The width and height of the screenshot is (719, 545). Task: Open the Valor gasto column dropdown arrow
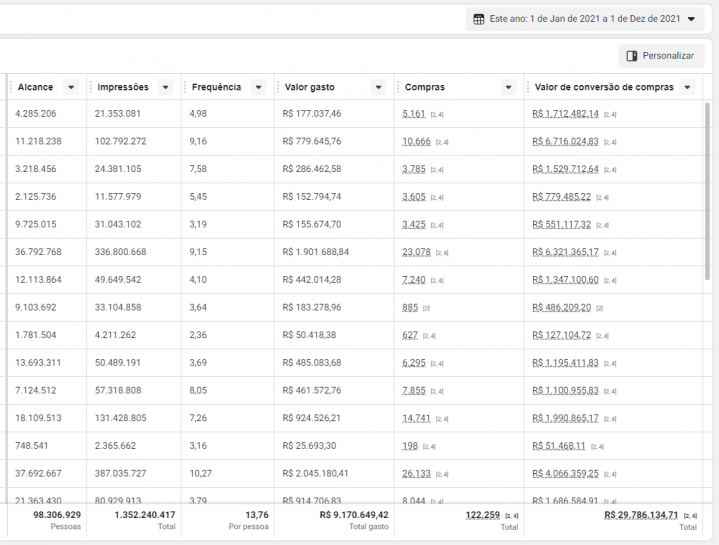378,88
